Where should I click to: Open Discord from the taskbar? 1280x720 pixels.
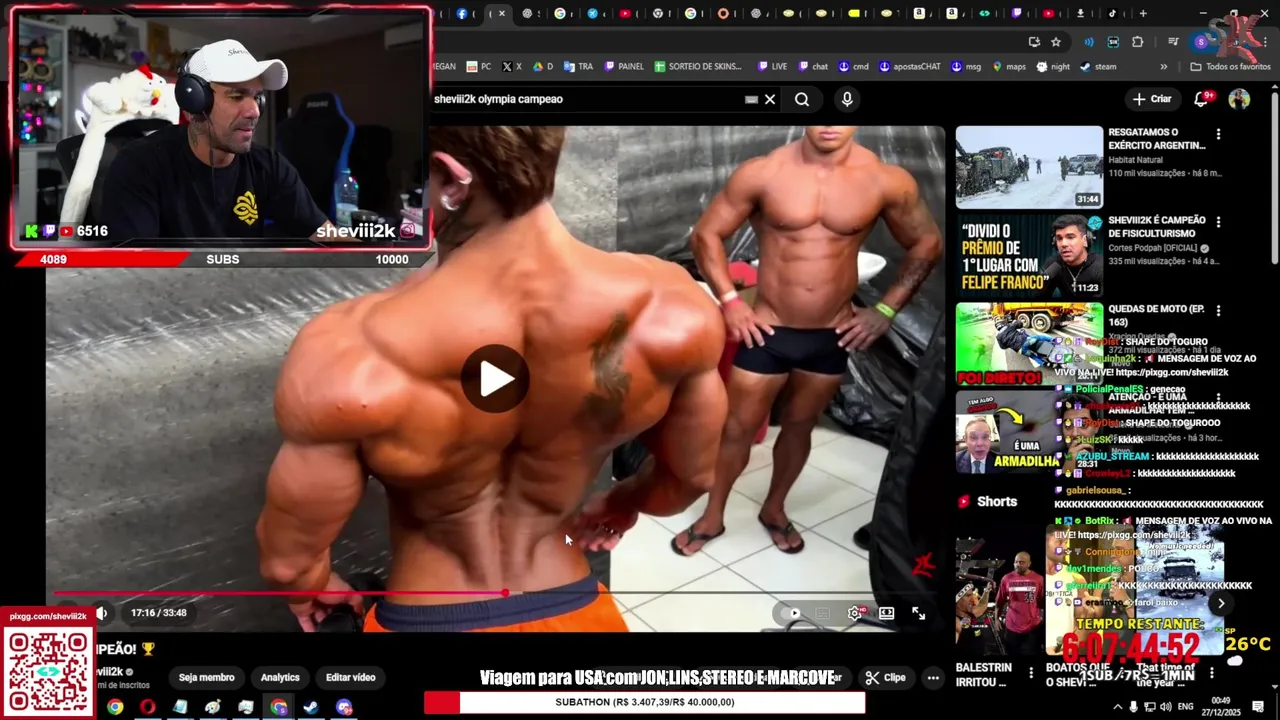click(x=344, y=707)
